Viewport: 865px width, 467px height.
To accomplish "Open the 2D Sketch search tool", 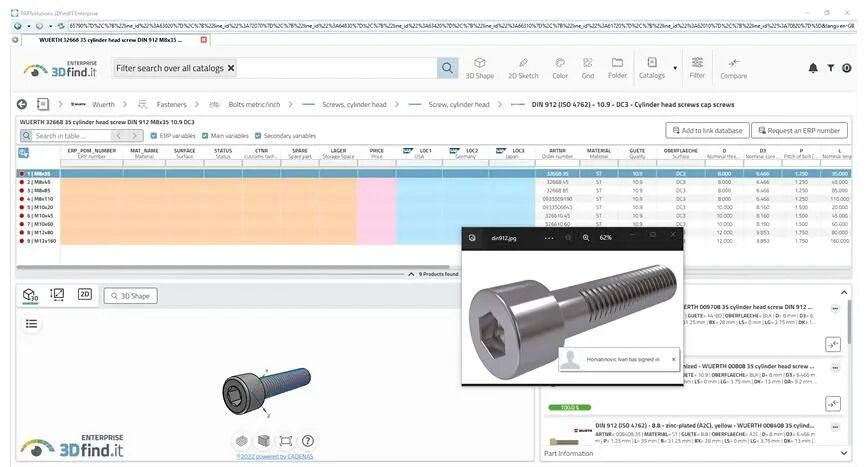I will click(x=523, y=68).
